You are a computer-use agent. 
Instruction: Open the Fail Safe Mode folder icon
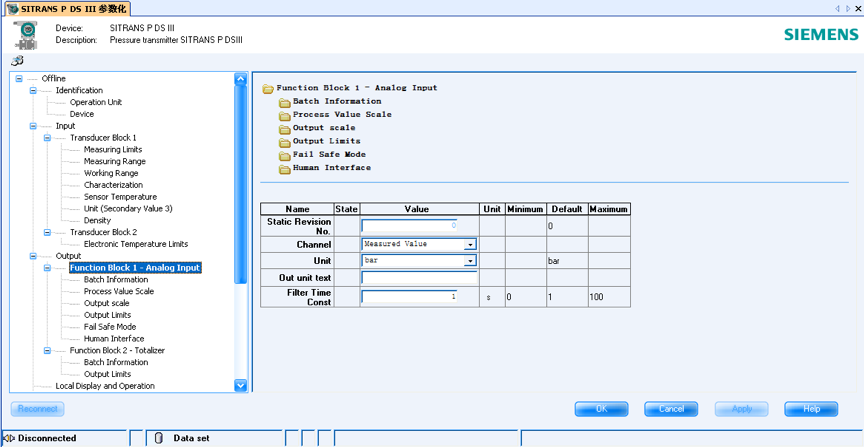tap(284, 155)
